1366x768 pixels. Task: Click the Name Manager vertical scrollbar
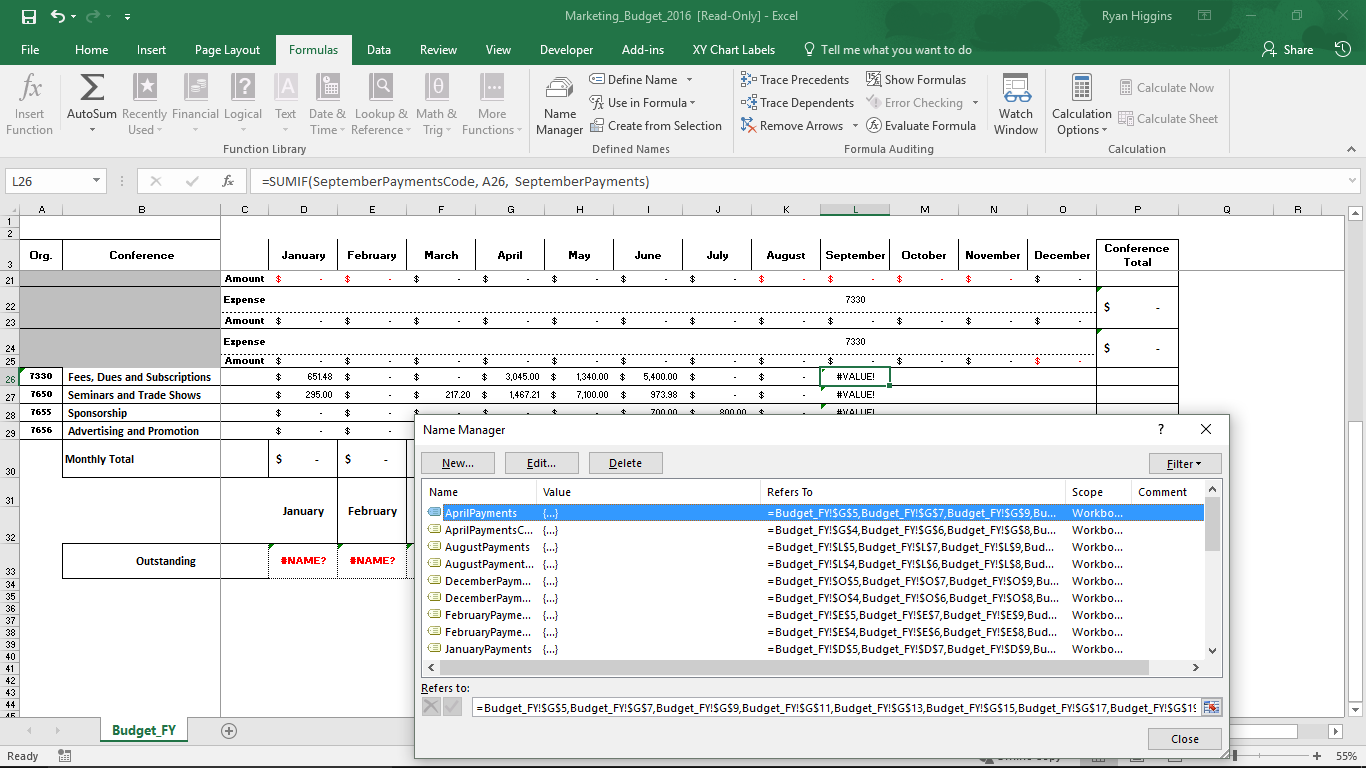pos(1212,570)
